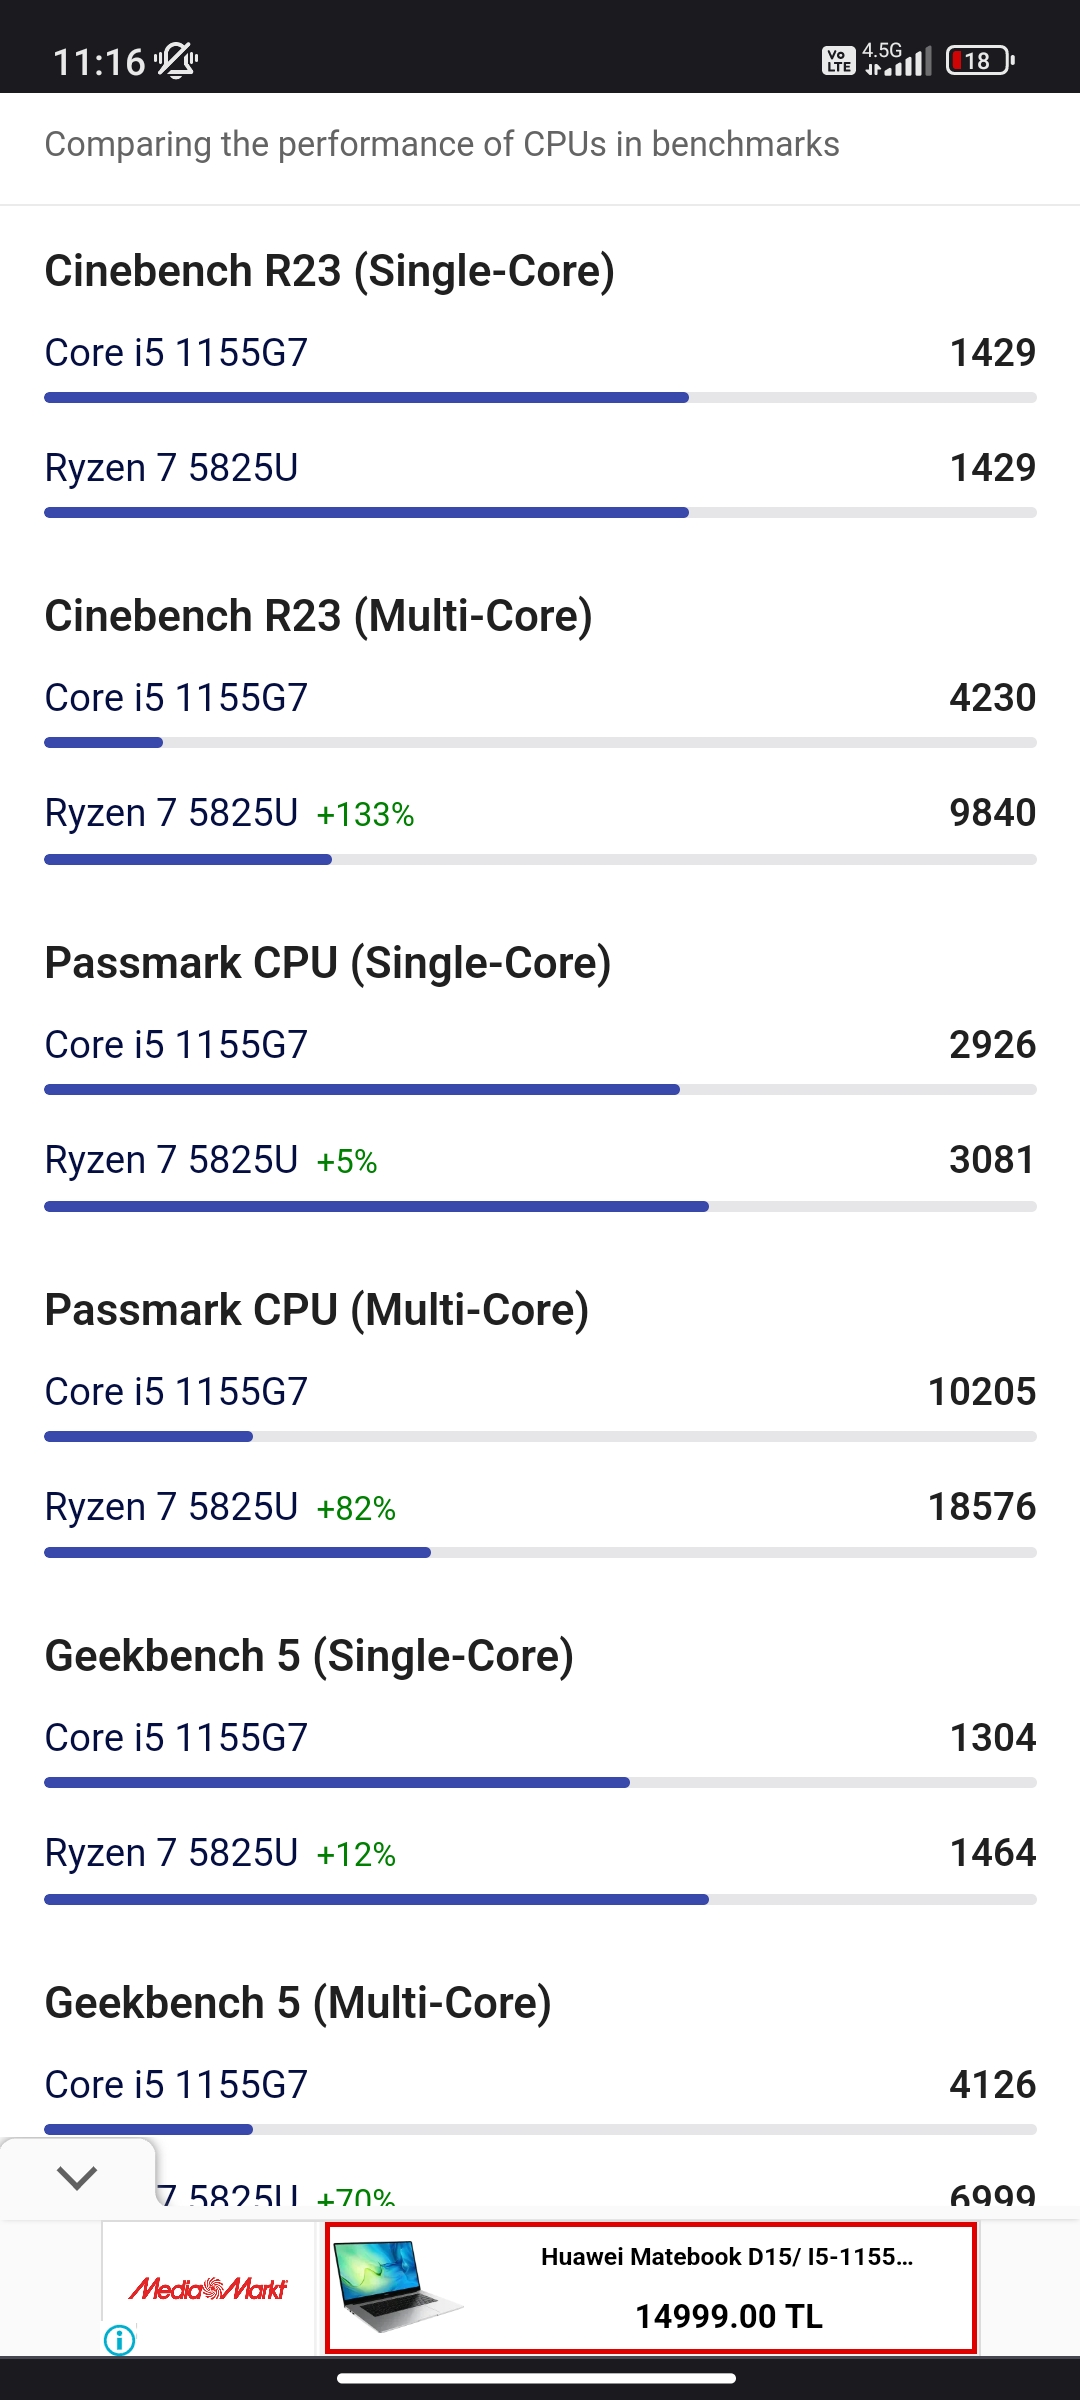The width and height of the screenshot is (1080, 2400).
Task: Tap the silent mode bell icon
Action: [x=177, y=61]
